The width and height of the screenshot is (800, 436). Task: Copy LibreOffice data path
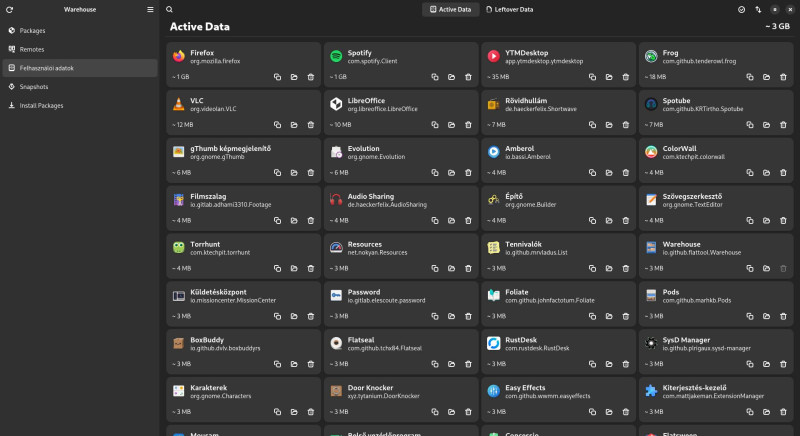pos(435,125)
